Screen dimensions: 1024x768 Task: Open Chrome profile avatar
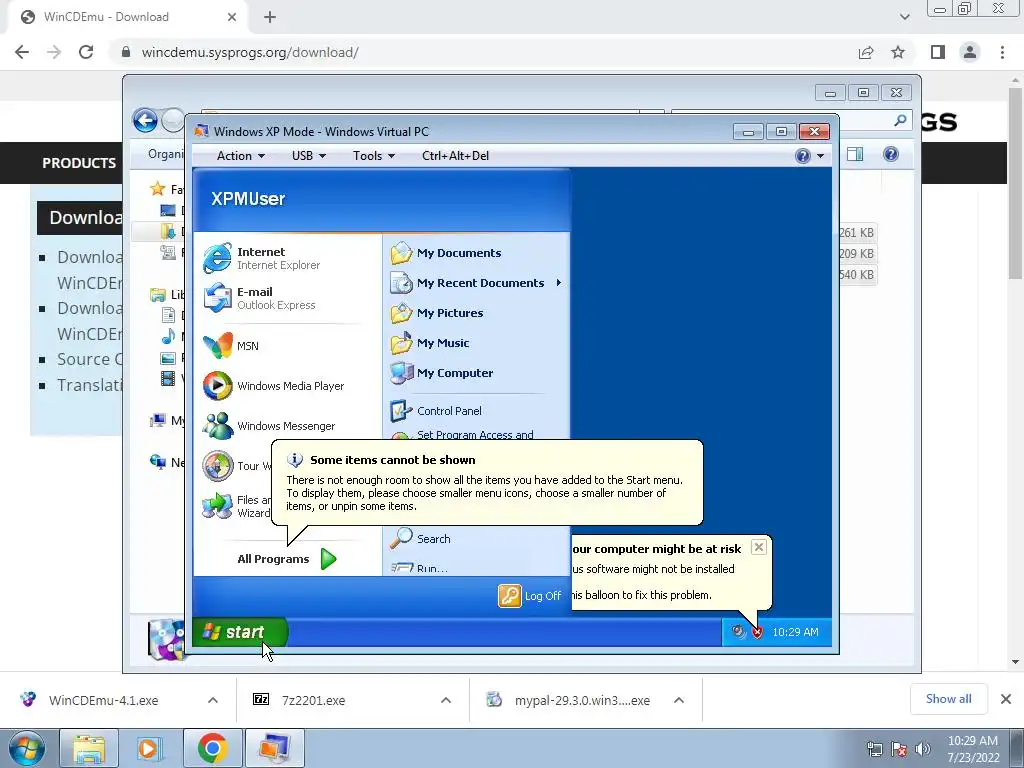point(970,52)
